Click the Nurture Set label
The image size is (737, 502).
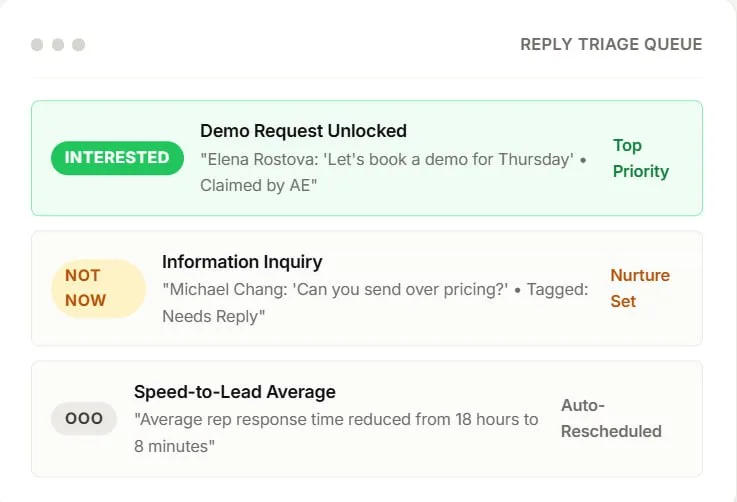[640, 288]
